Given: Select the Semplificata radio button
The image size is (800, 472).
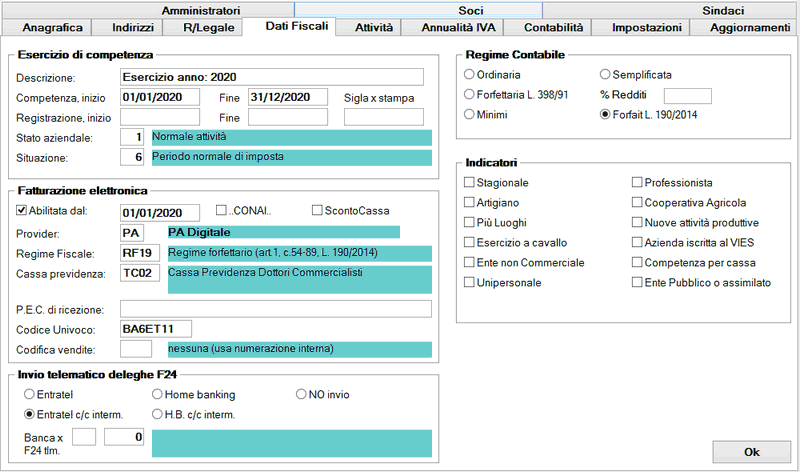Looking at the screenshot, I should point(605,75).
